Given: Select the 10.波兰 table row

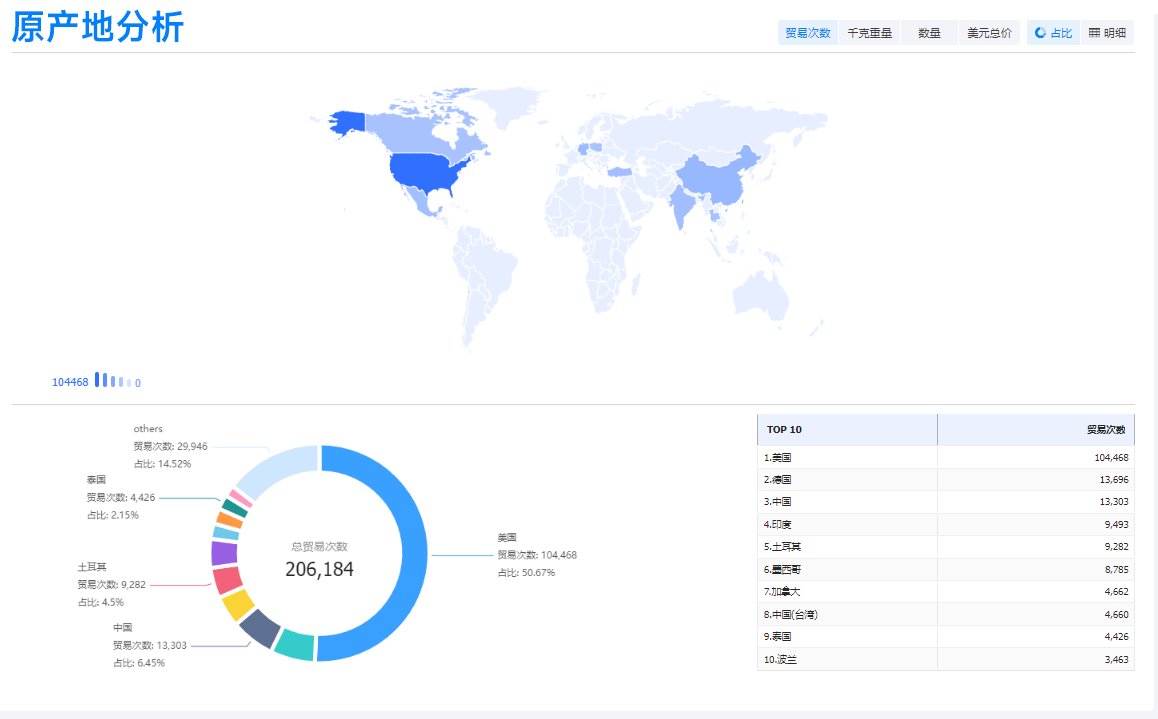Looking at the screenshot, I should pyautogui.click(x=945, y=659).
